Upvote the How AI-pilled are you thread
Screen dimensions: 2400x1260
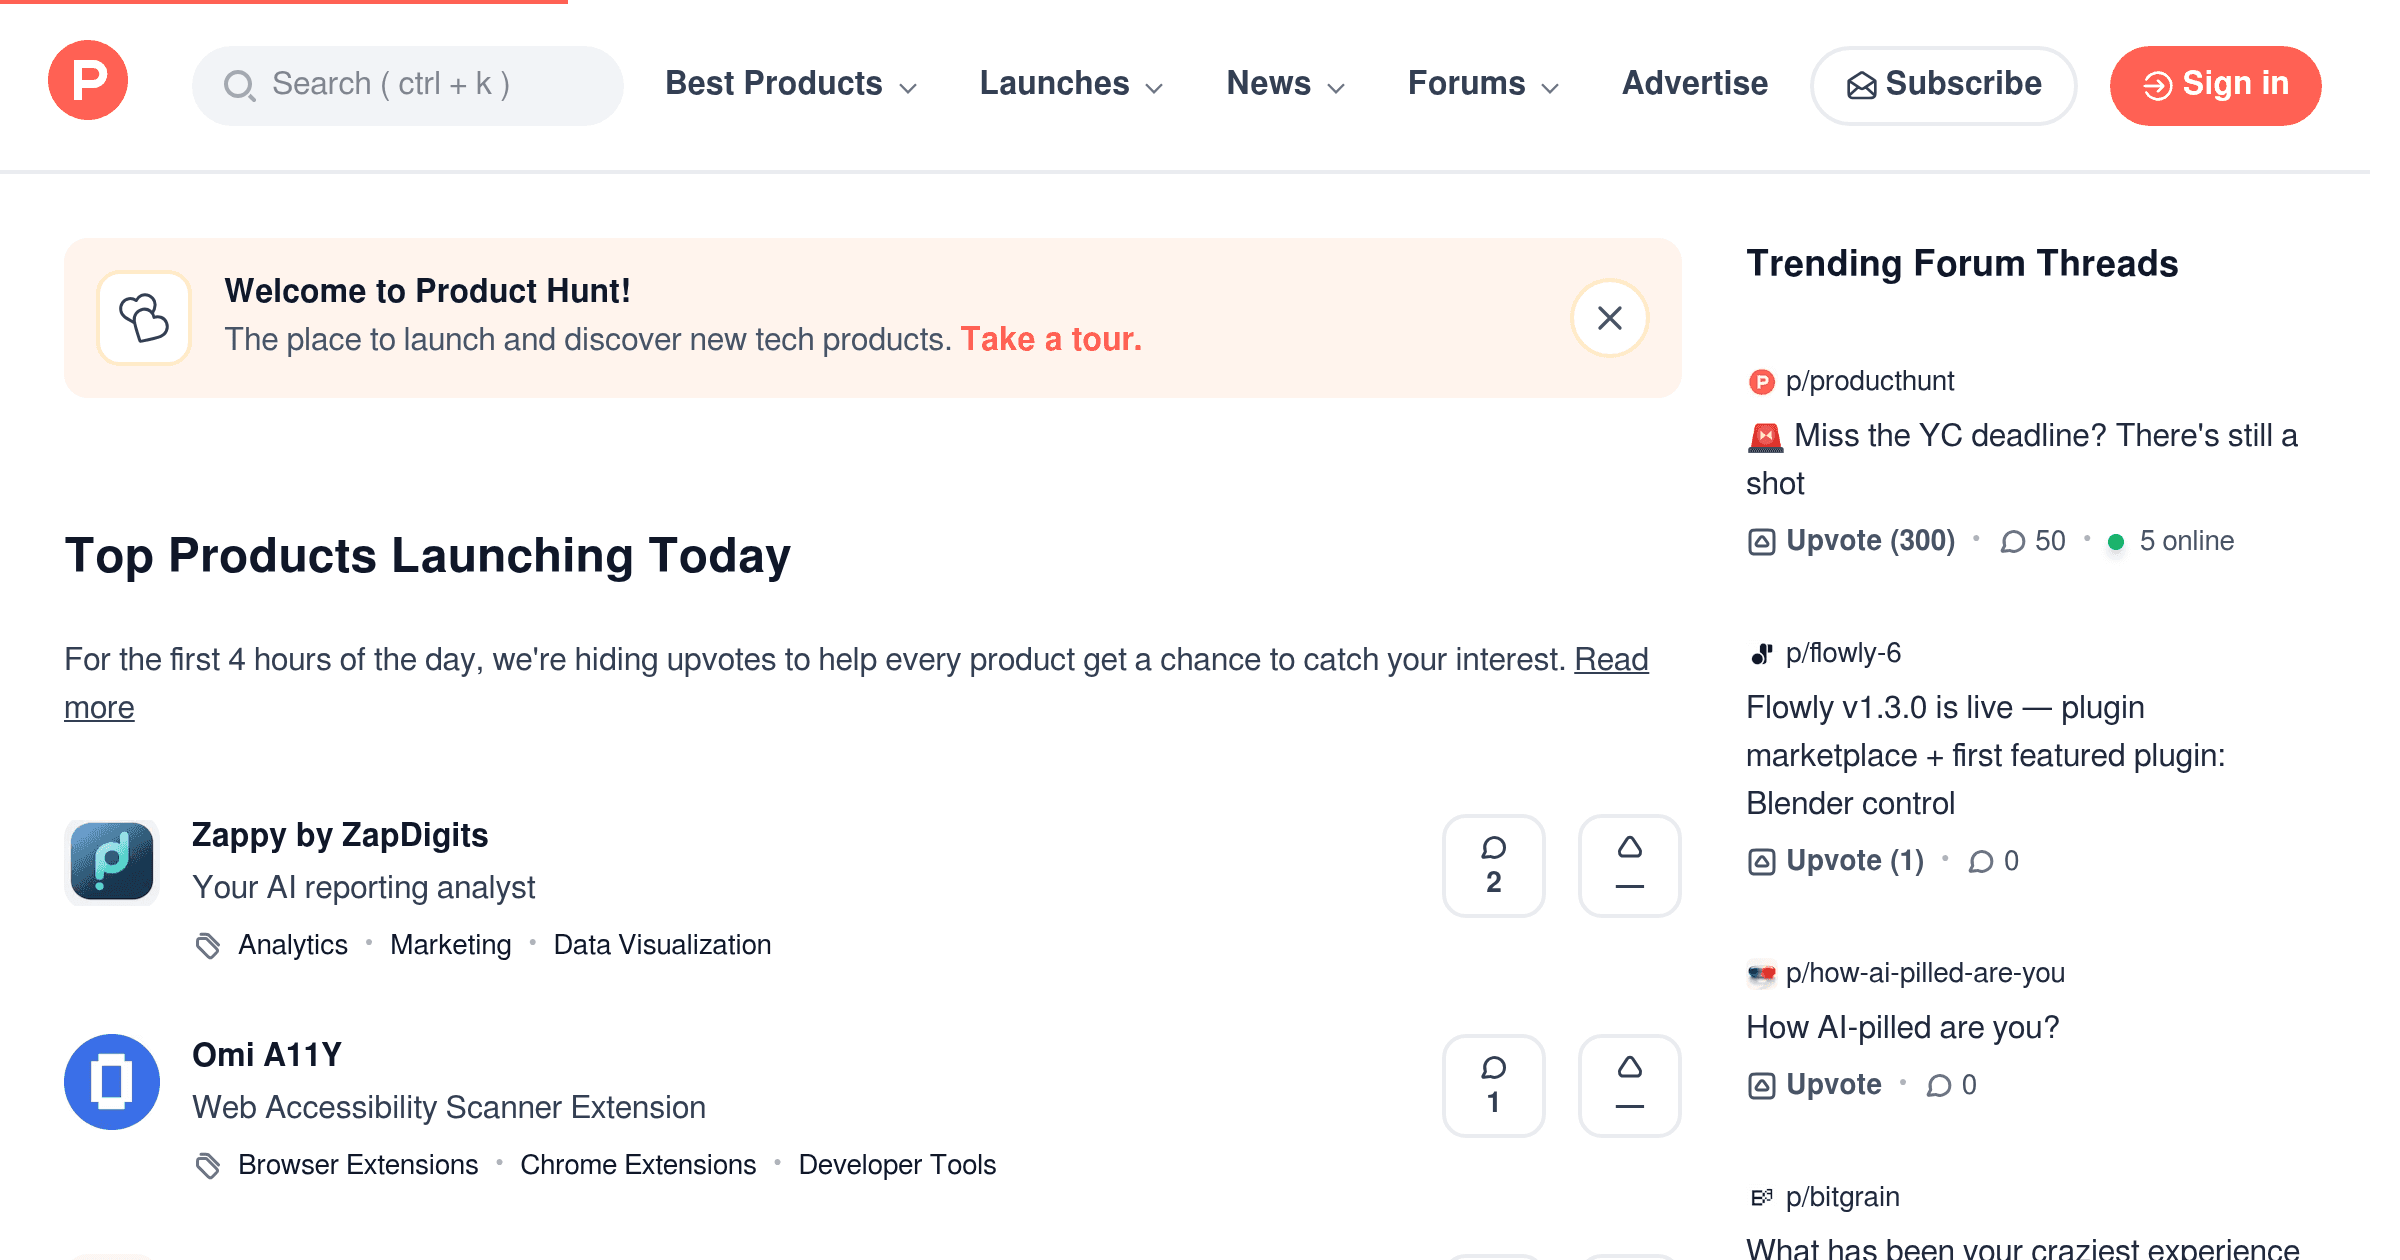(x=1814, y=1085)
